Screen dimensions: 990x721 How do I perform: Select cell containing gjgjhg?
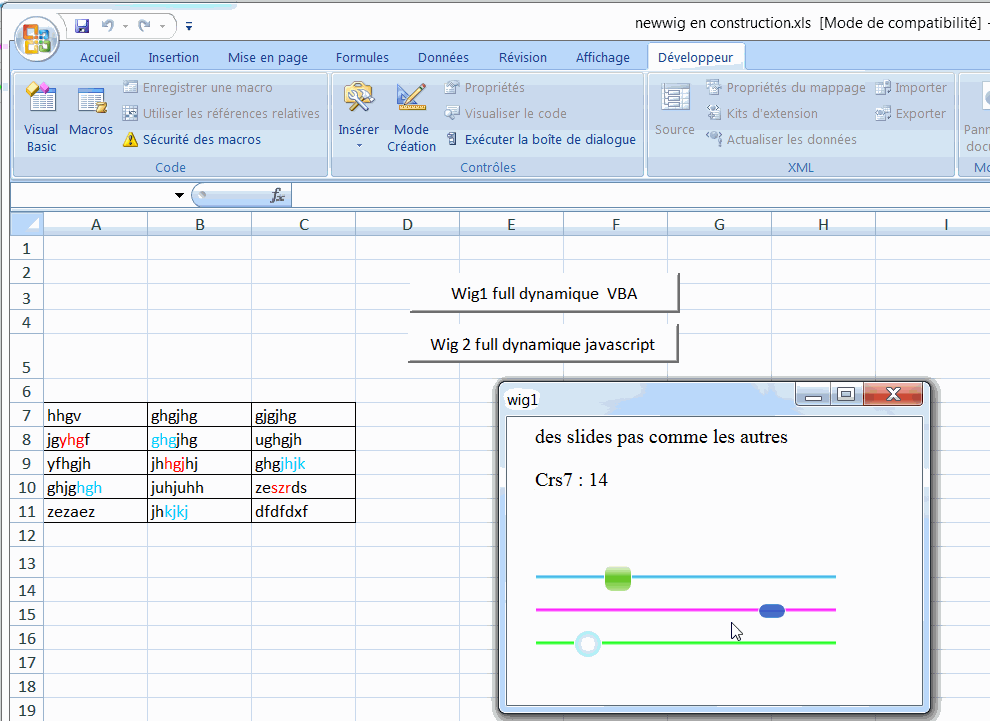pos(304,415)
